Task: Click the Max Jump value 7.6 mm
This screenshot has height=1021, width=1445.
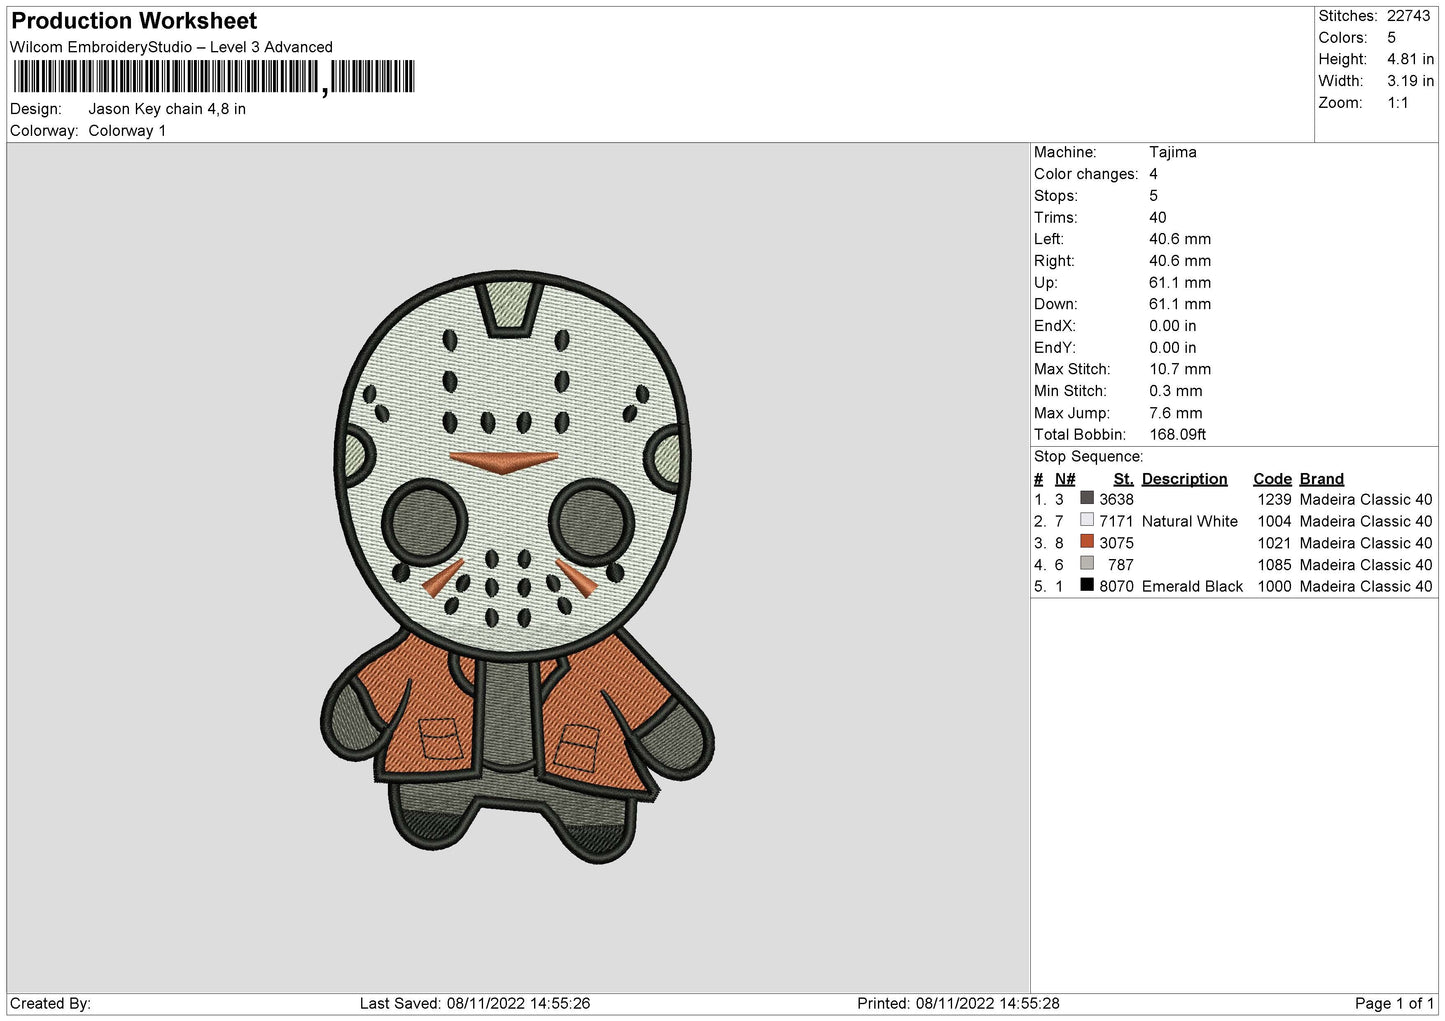Action: [x=1176, y=413]
